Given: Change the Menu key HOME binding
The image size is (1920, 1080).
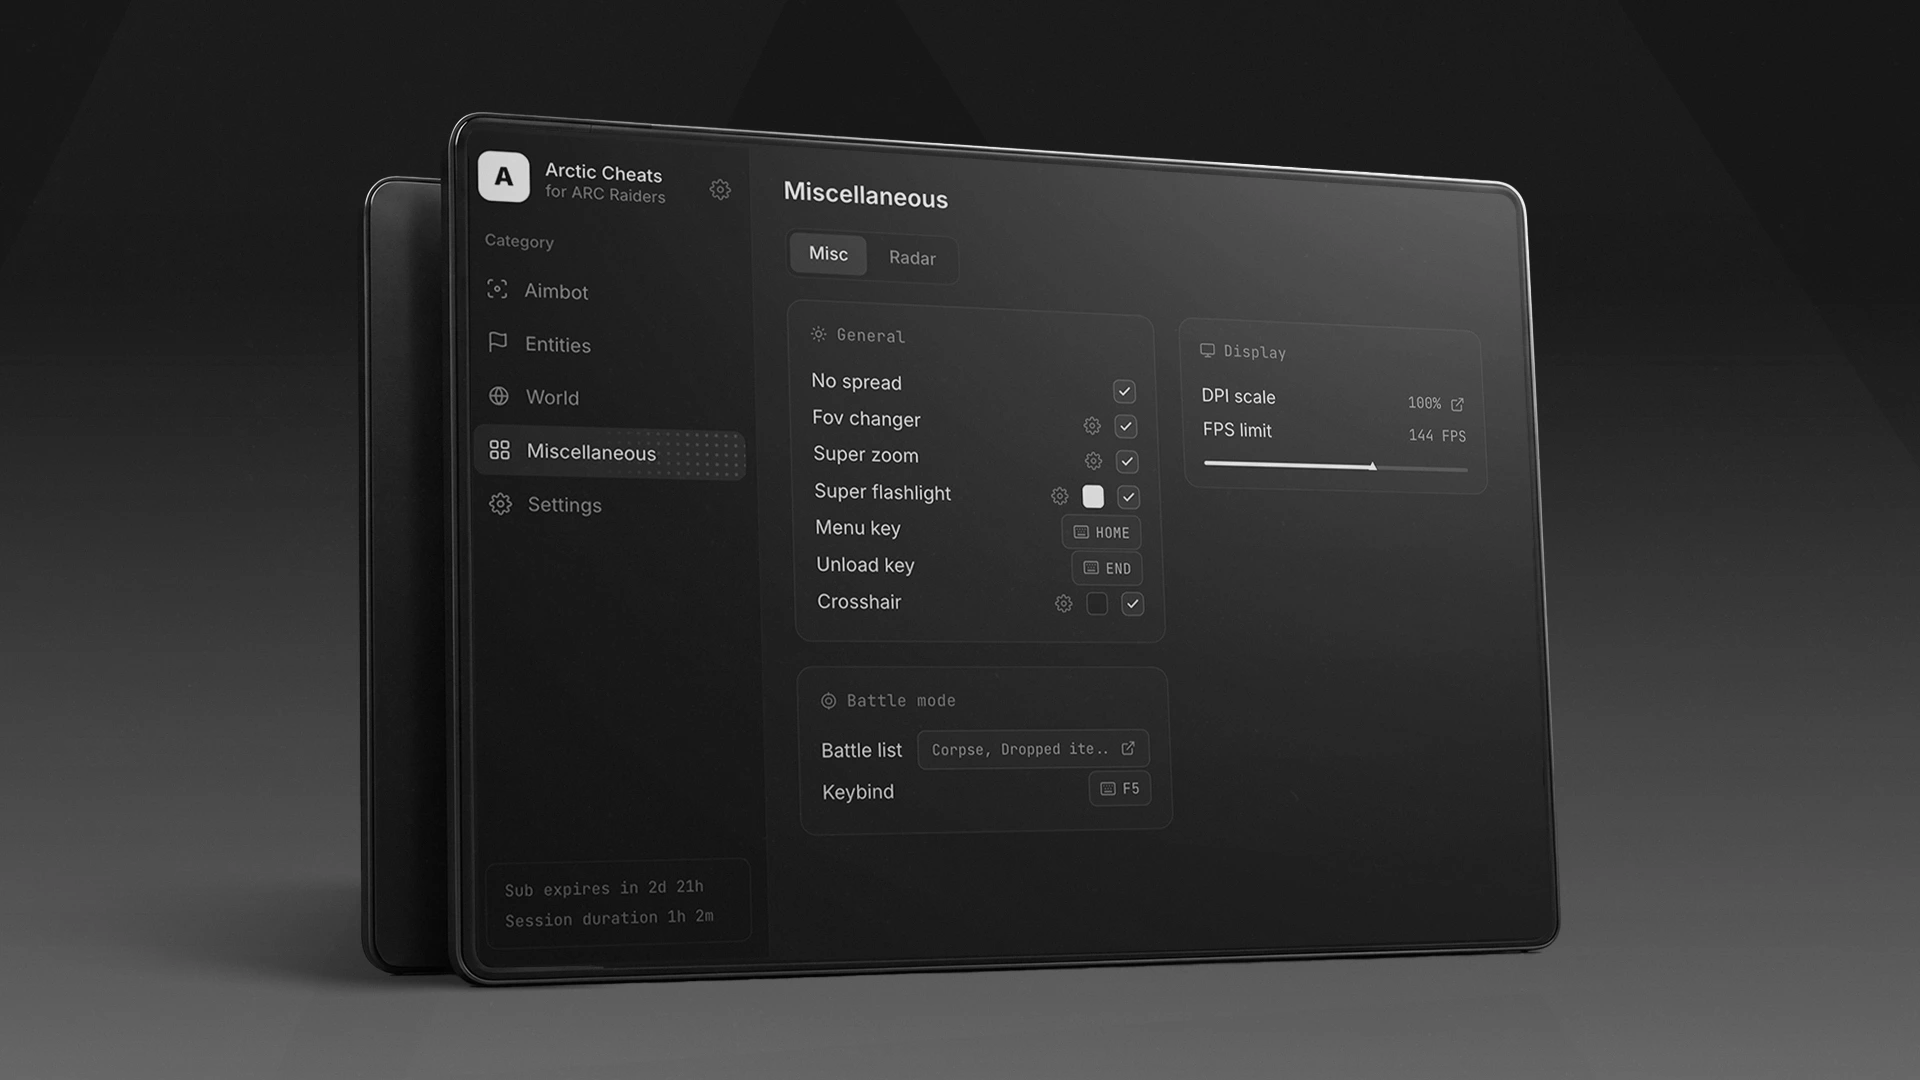Looking at the screenshot, I should [x=1101, y=532].
